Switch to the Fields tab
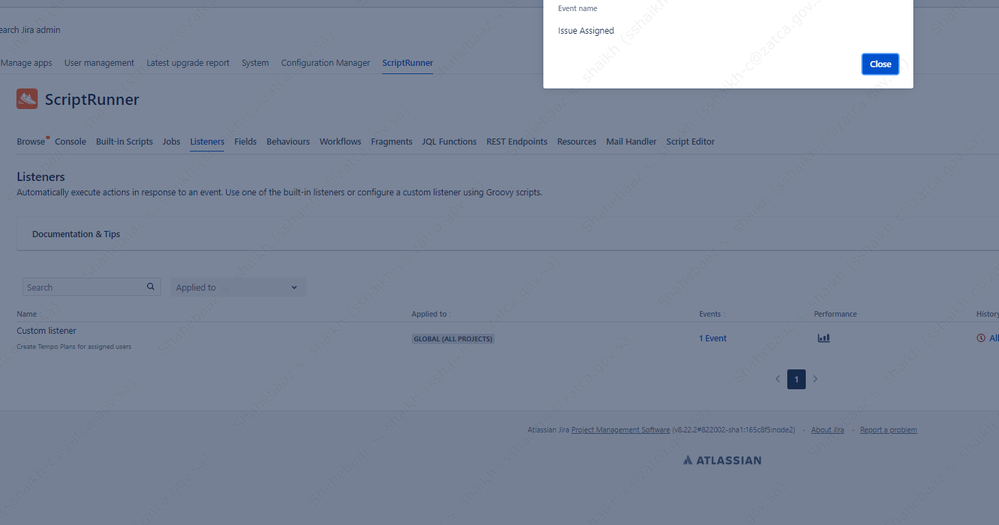This screenshot has width=999, height=525. click(245, 141)
